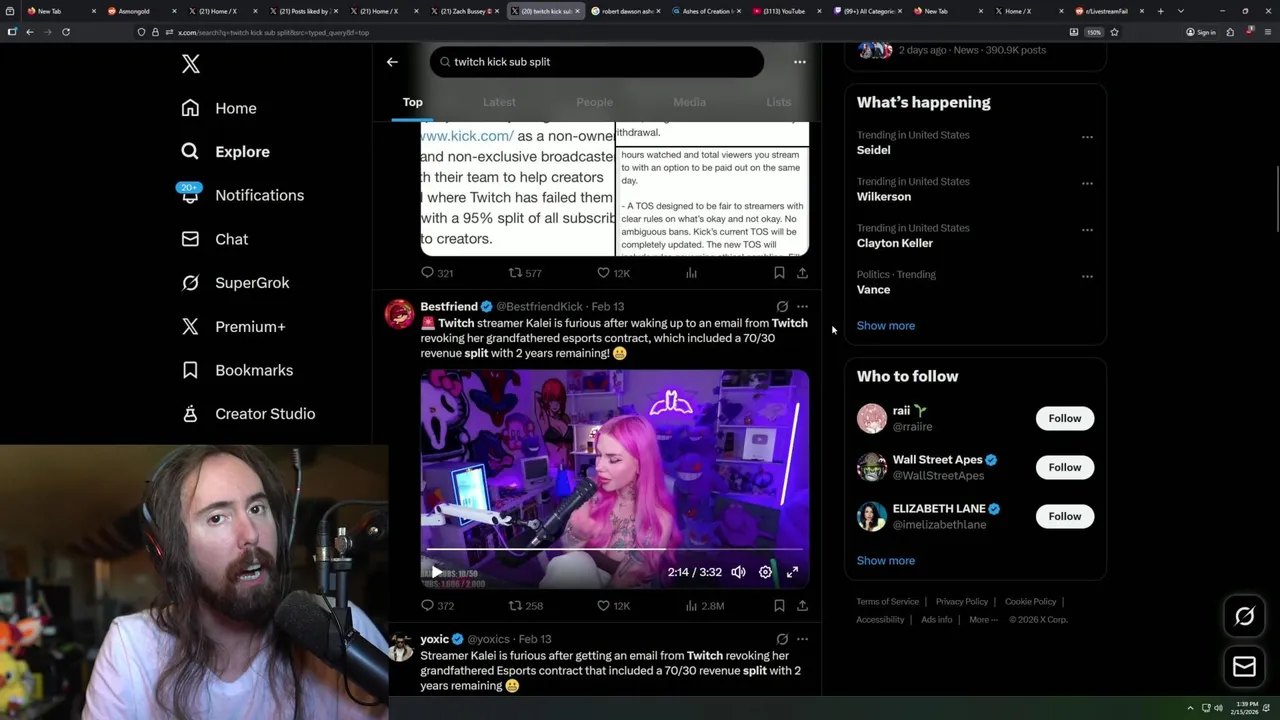Follow raii account
Image resolution: width=1280 pixels, height=720 pixels.
[x=1064, y=418]
